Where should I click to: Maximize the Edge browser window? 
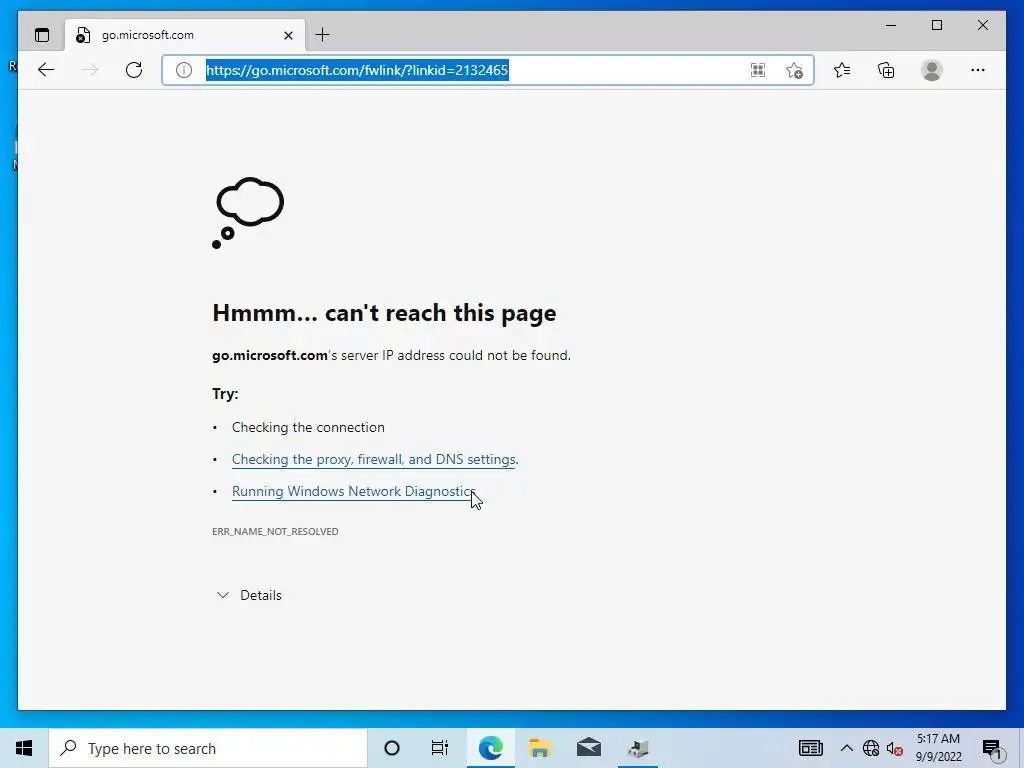(936, 25)
